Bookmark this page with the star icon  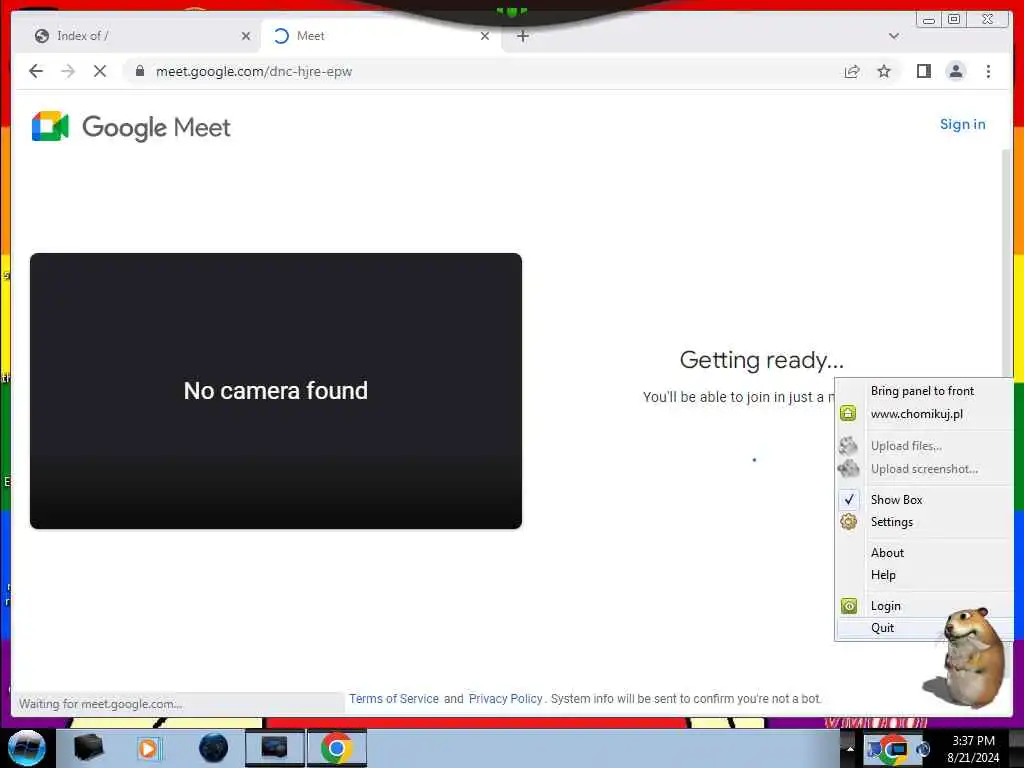click(x=884, y=71)
